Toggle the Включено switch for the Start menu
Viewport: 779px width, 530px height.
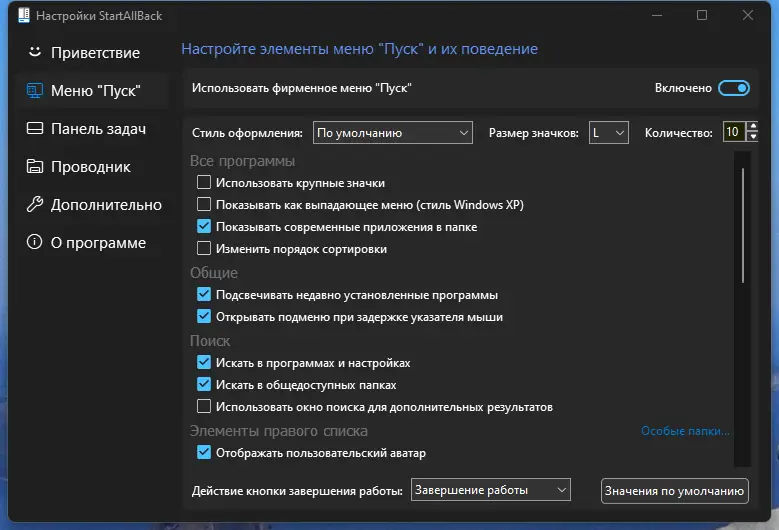coord(734,88)
